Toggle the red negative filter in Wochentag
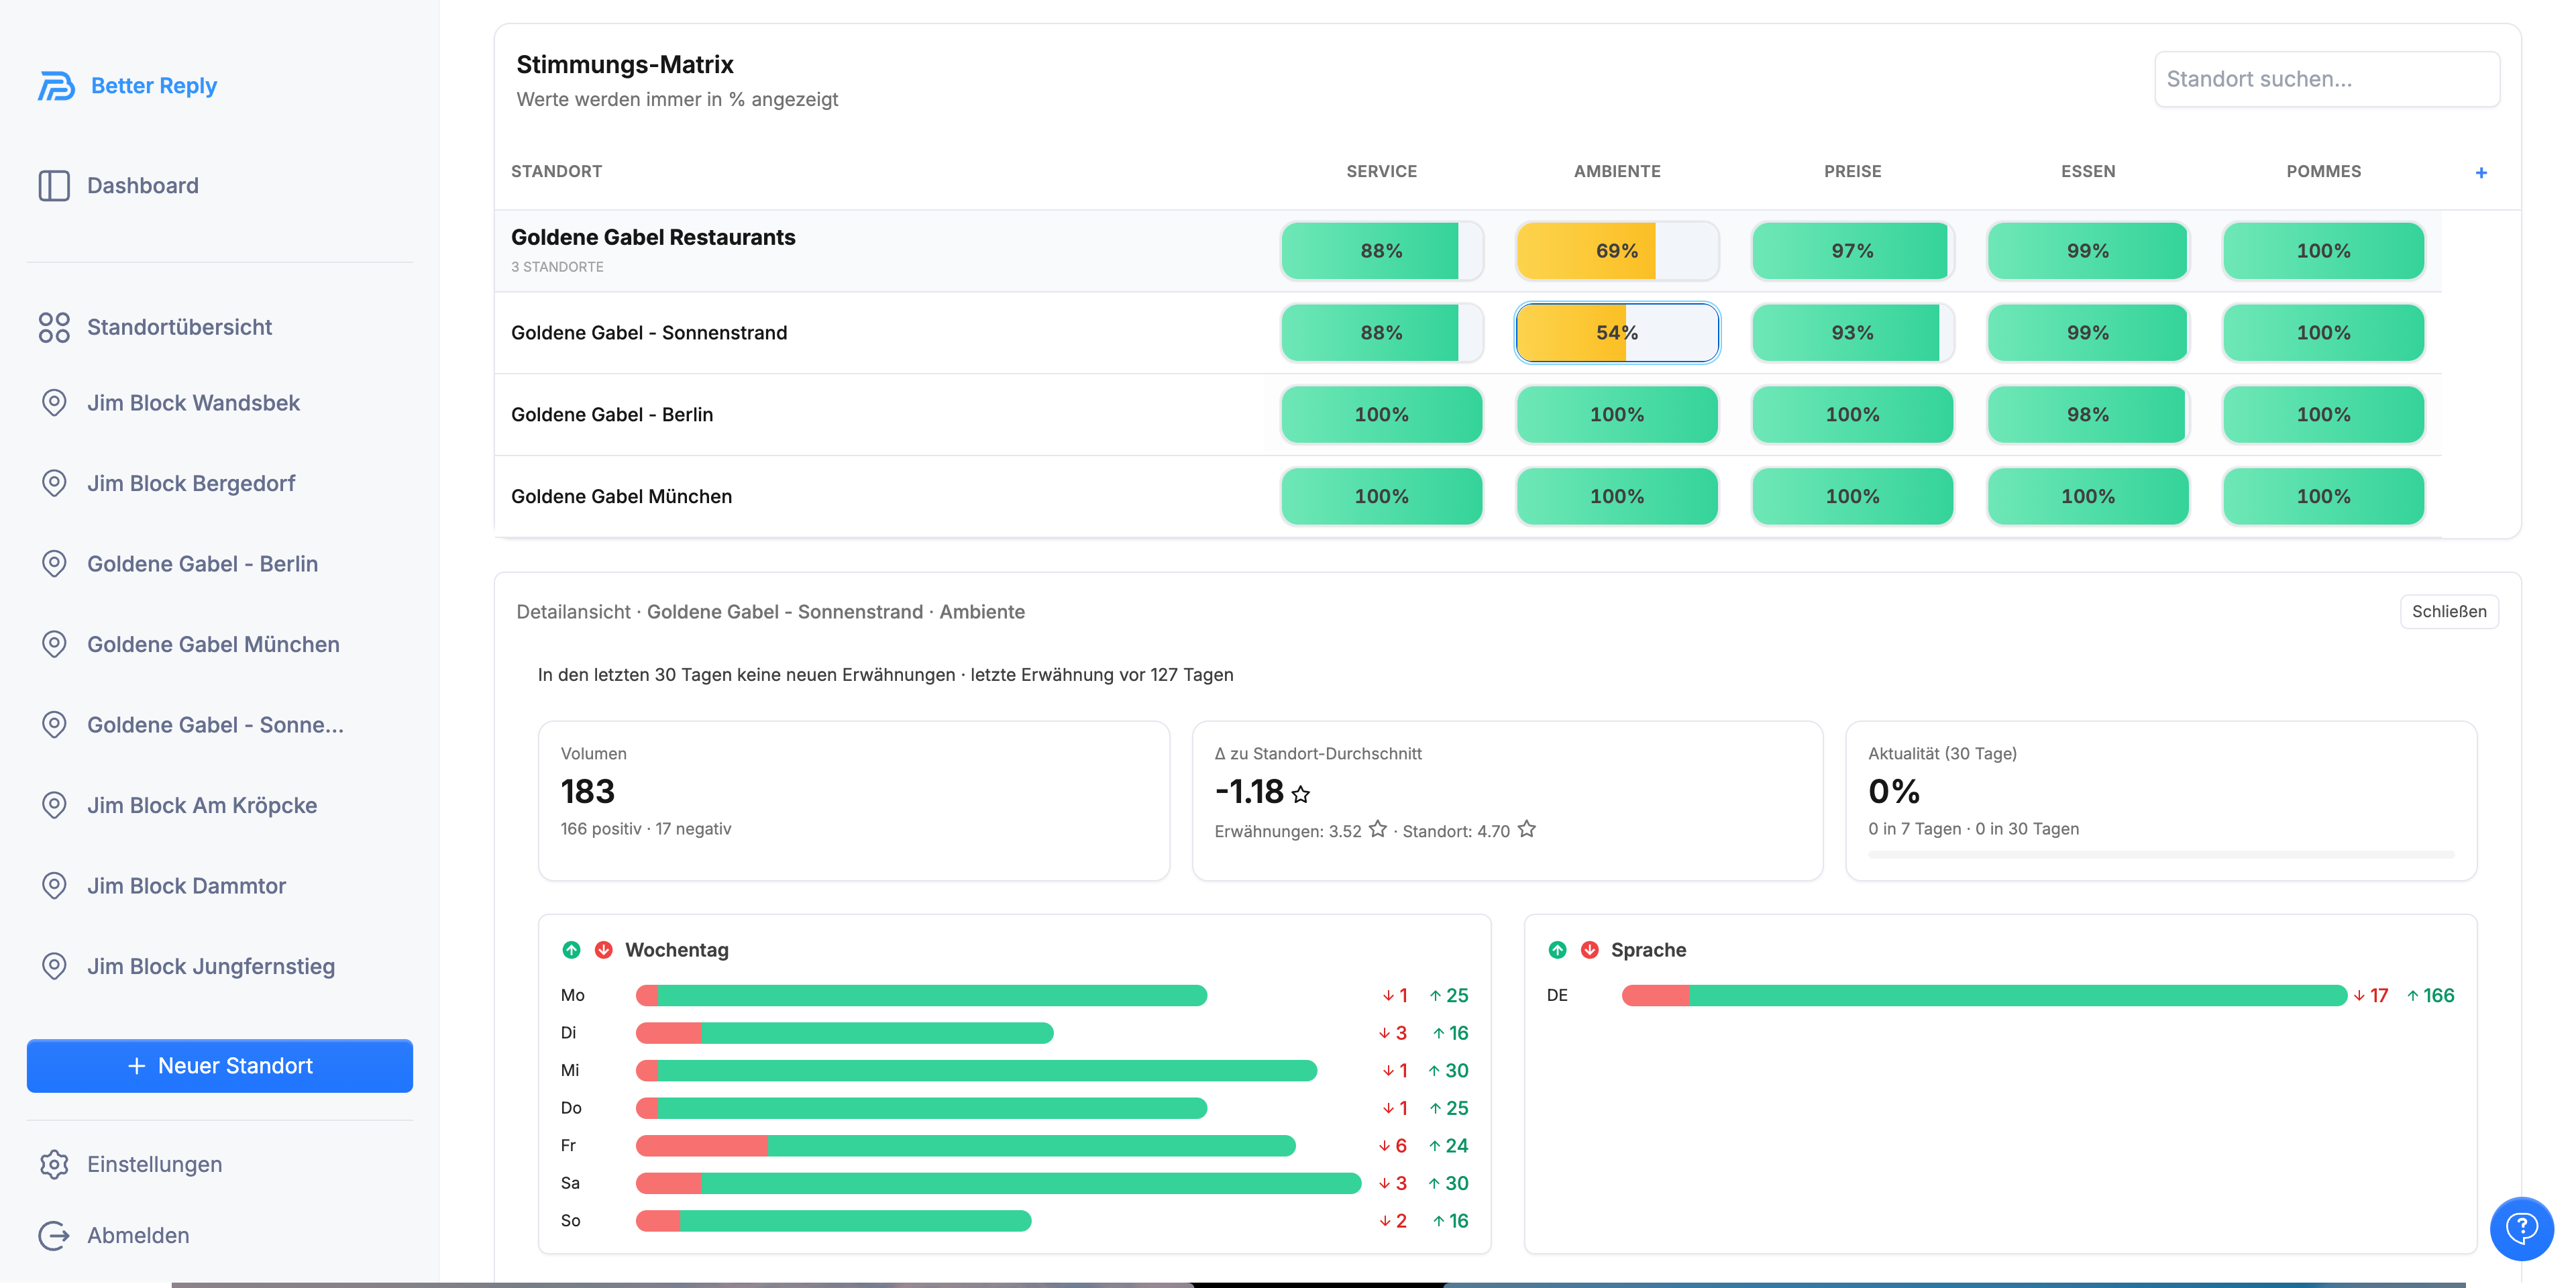 click(604, 950)
